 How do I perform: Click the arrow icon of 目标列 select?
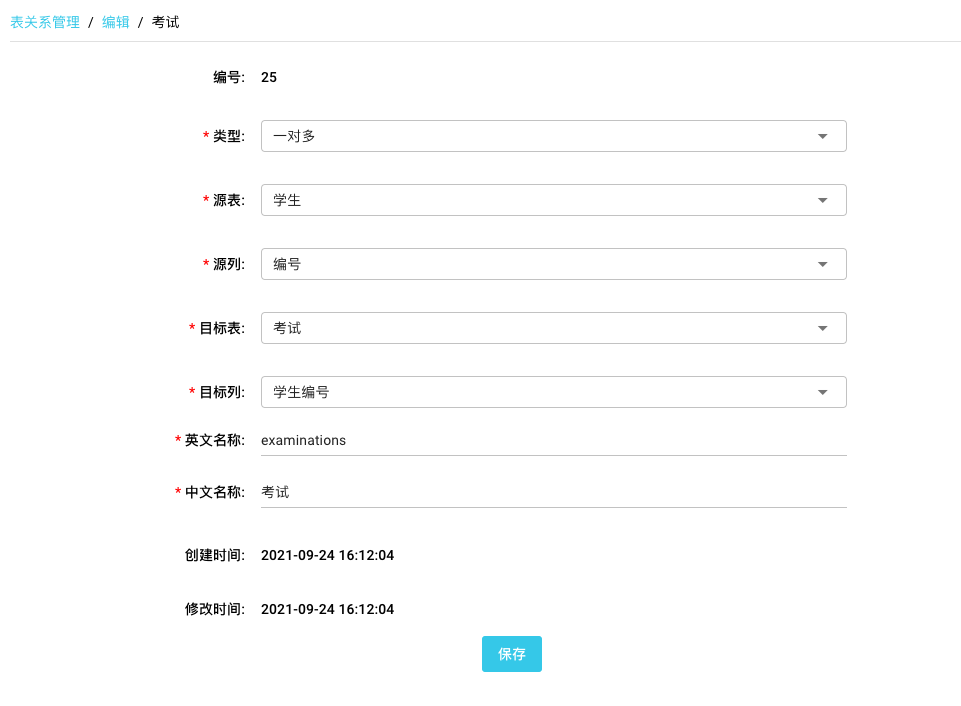coord(822,392)
